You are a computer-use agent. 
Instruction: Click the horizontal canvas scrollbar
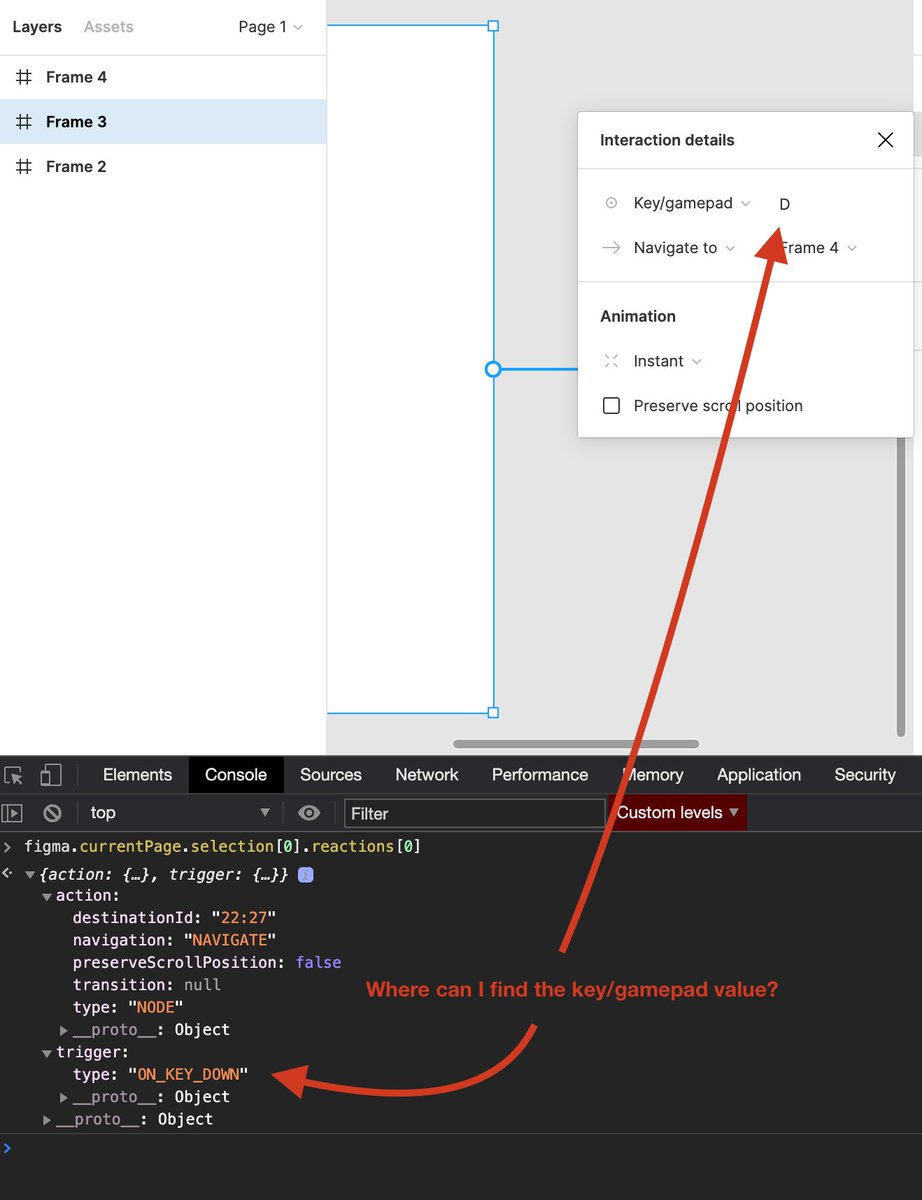coord(574,743)
